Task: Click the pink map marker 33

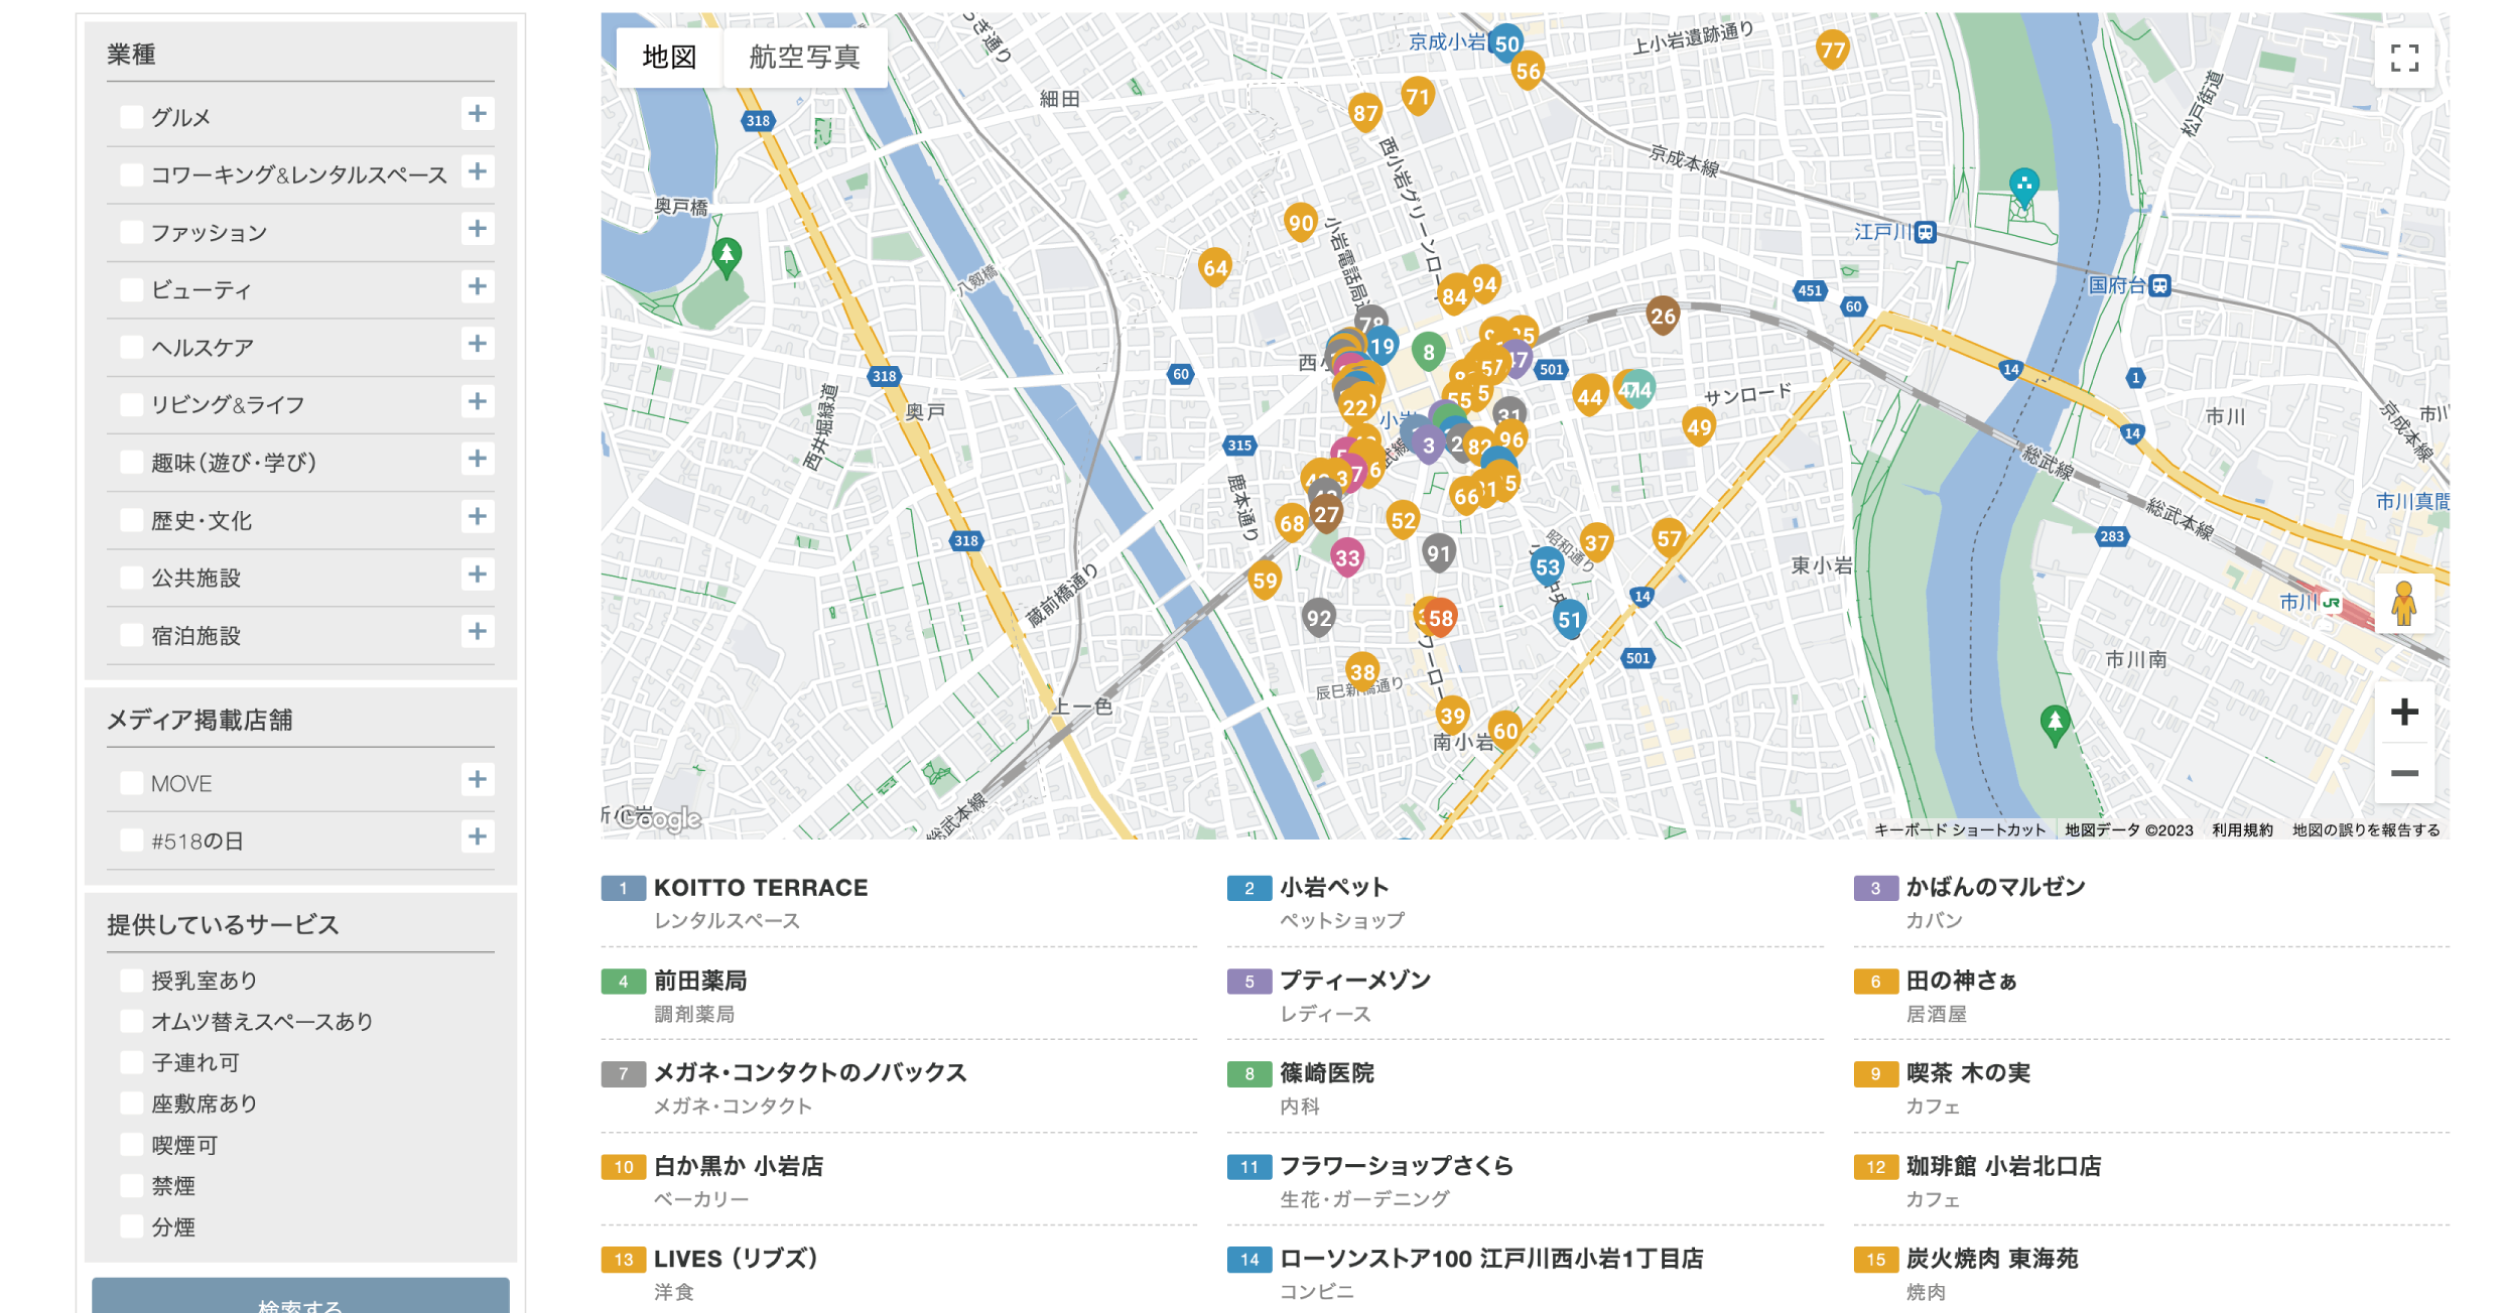Action: pos(1347,558)
